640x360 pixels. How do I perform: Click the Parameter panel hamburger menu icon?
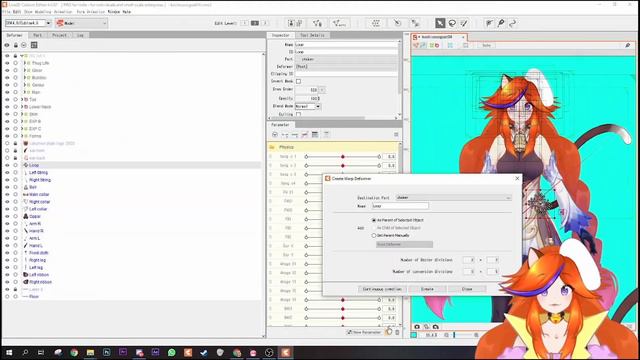click(x=396, y=135)
